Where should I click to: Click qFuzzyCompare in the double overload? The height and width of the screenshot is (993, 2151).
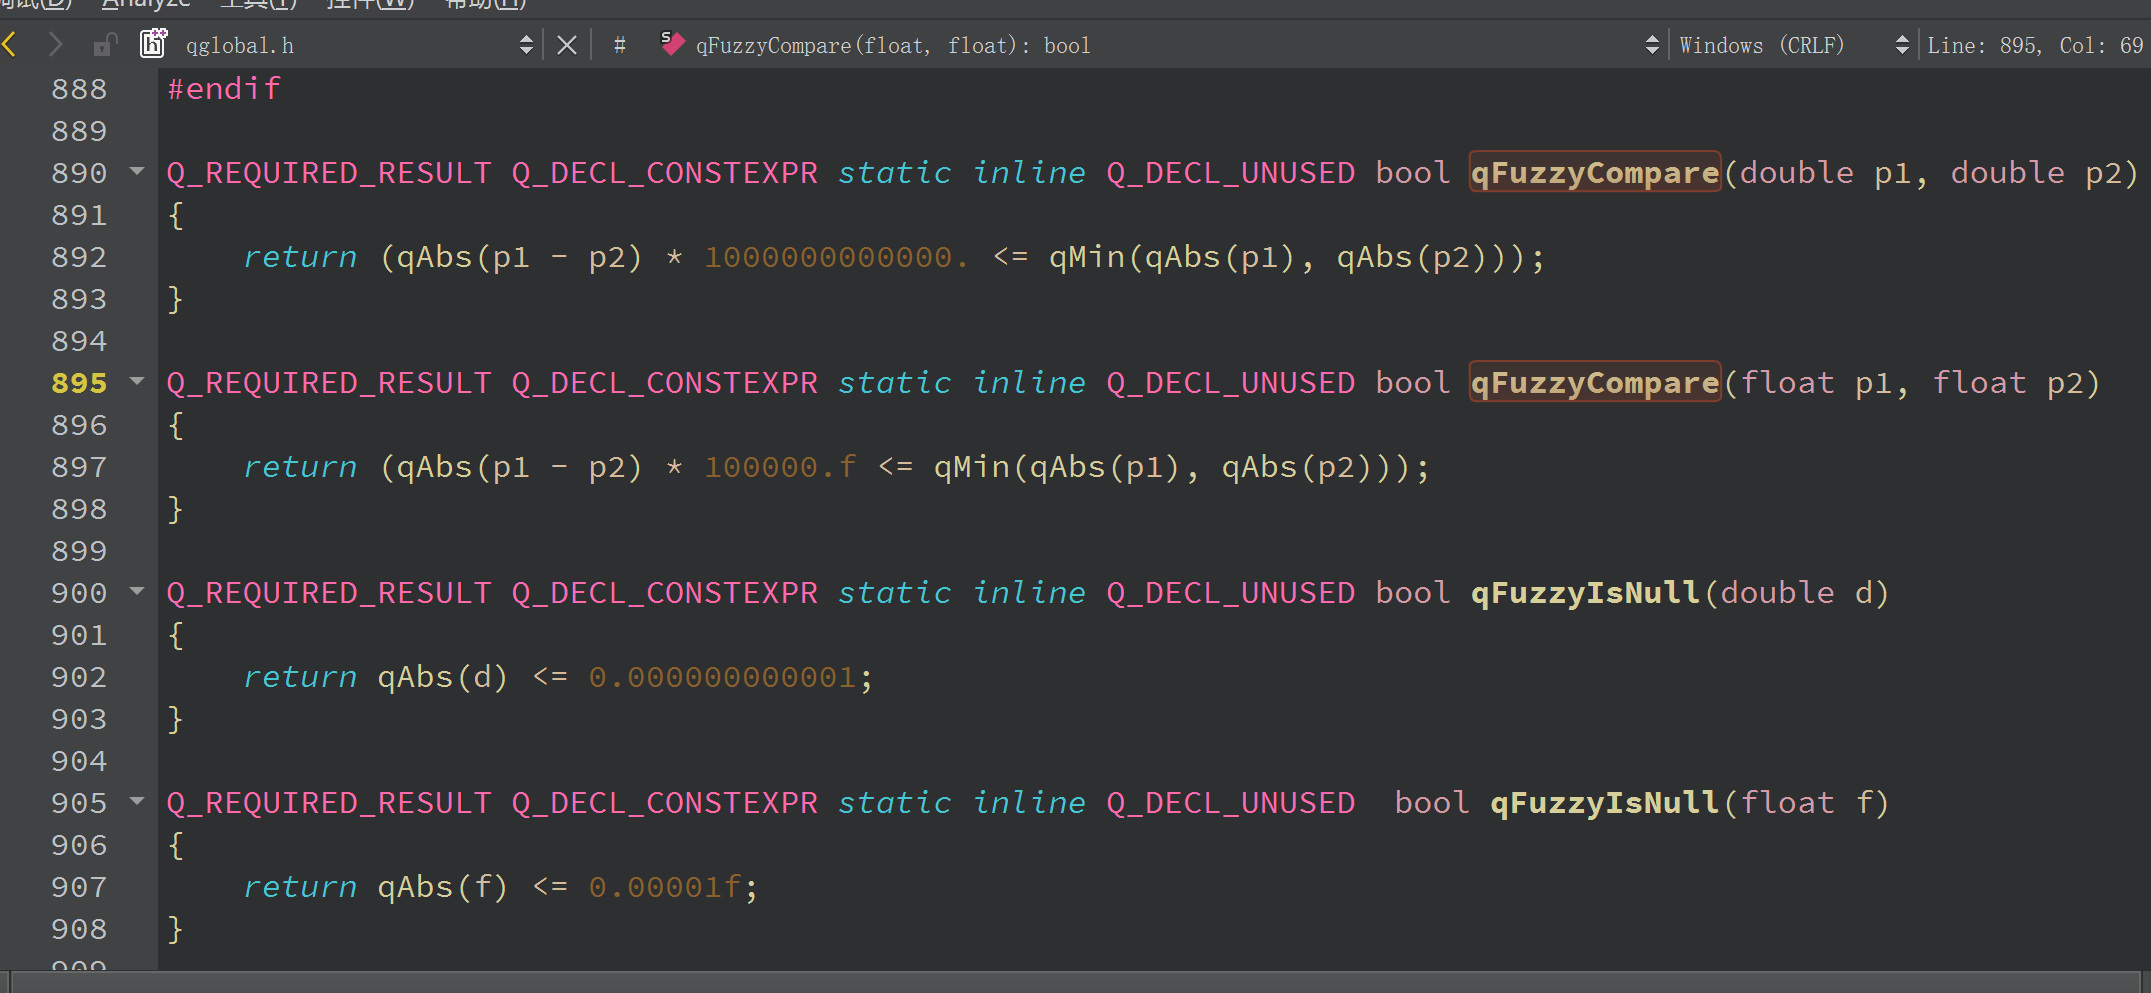pyautogui.click(x=1595, y=172)
